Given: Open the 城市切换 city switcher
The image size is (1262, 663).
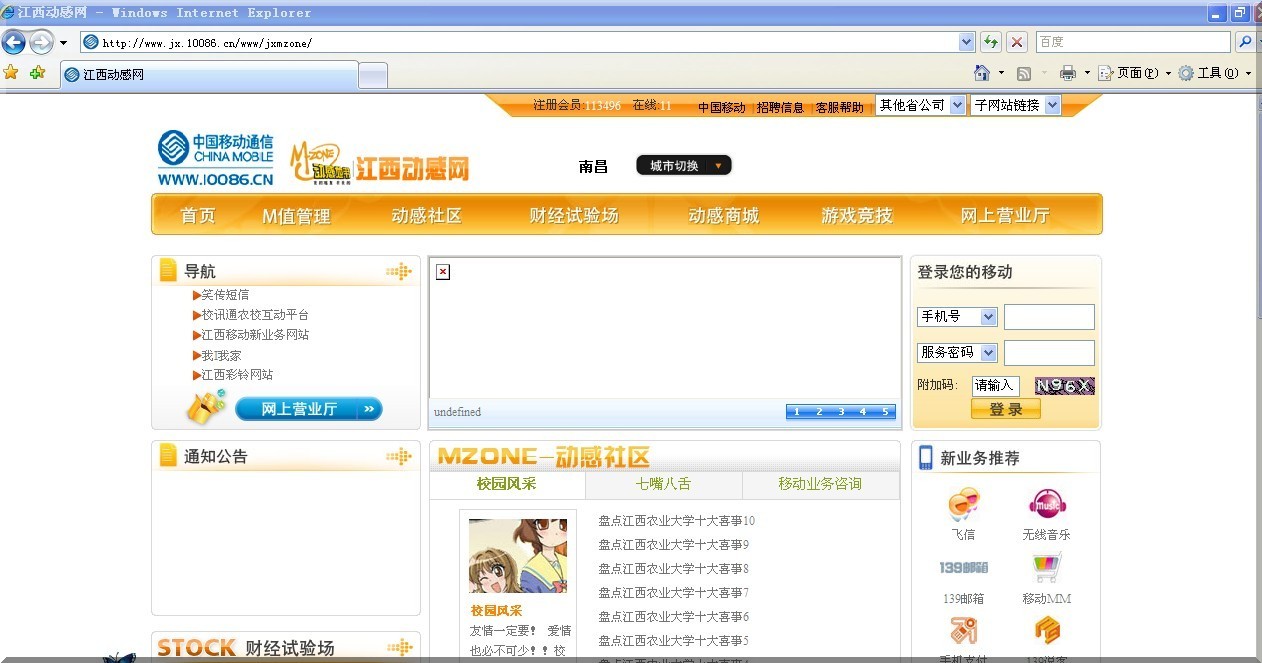Looking at the screenshot, I should coord(684,166).
